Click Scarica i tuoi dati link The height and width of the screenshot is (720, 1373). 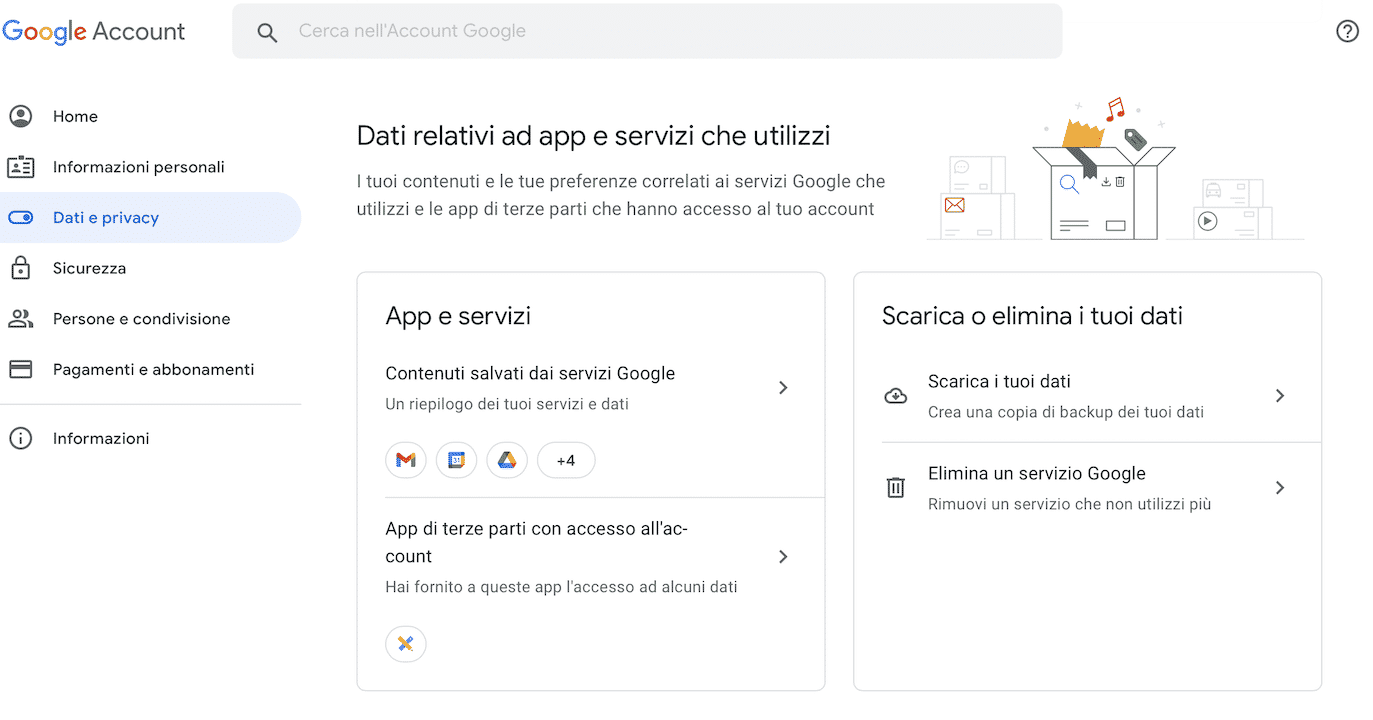point(999,381)
